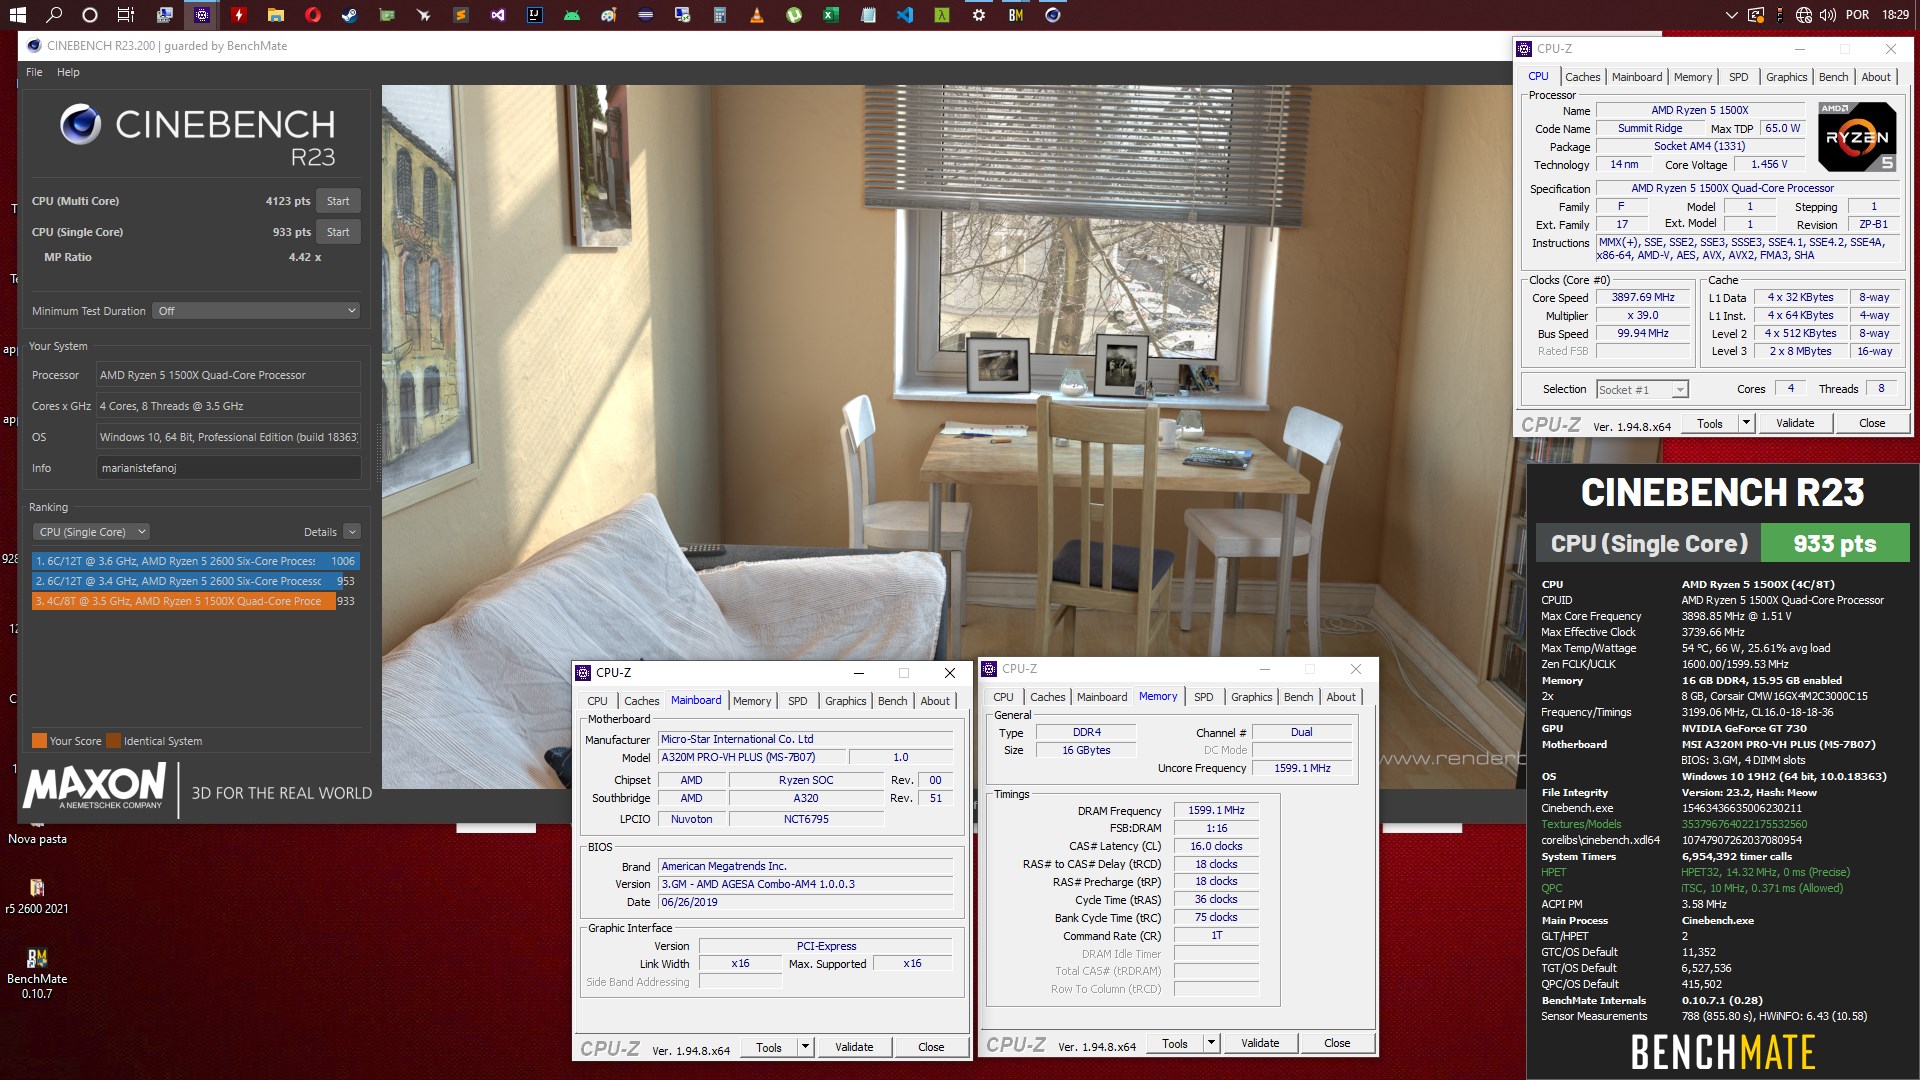The height and width of the screenshot is (1080, 1920).
Task: Open Windows Settings gear taskbar icon
Action: pos(979,15)
